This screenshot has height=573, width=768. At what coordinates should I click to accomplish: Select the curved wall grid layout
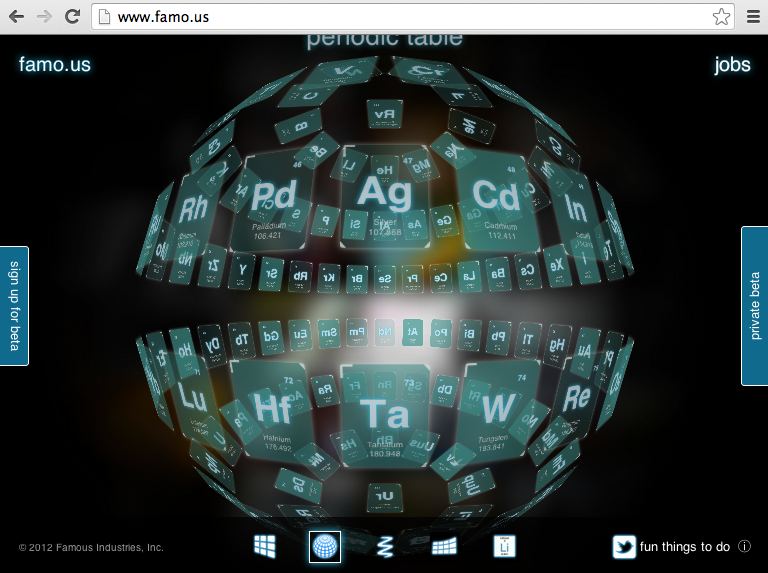[445, 546]
